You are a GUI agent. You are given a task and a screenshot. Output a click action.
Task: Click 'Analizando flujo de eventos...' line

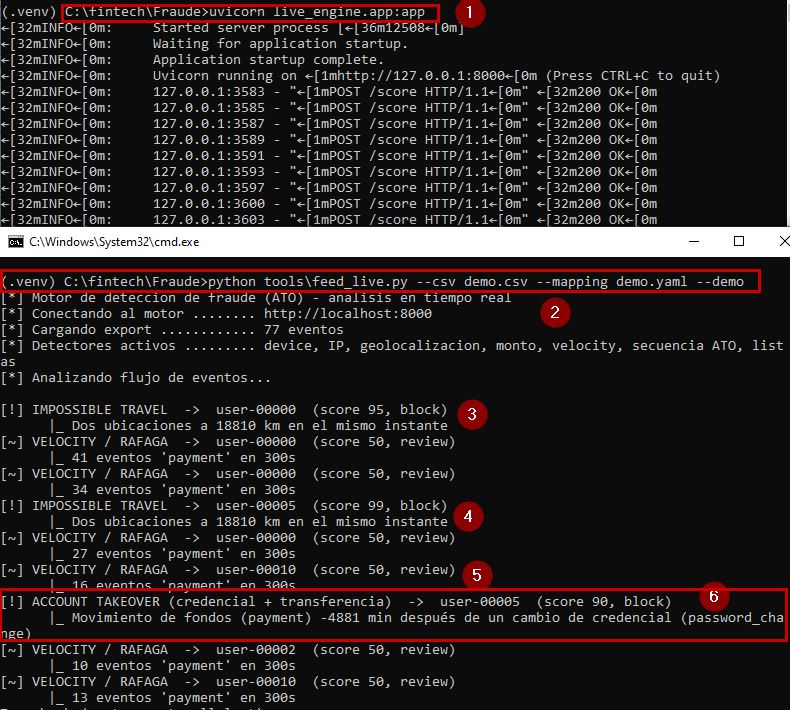[136, 377]
